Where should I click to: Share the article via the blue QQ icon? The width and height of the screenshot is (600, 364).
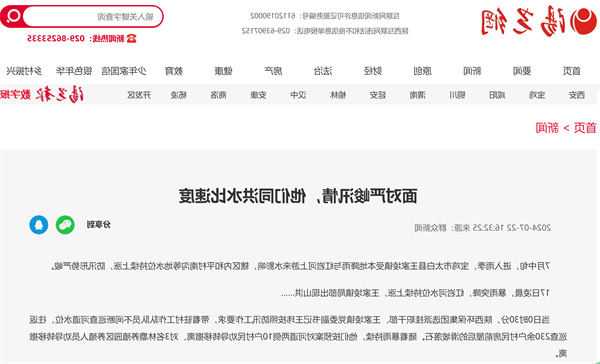[39, 225]
